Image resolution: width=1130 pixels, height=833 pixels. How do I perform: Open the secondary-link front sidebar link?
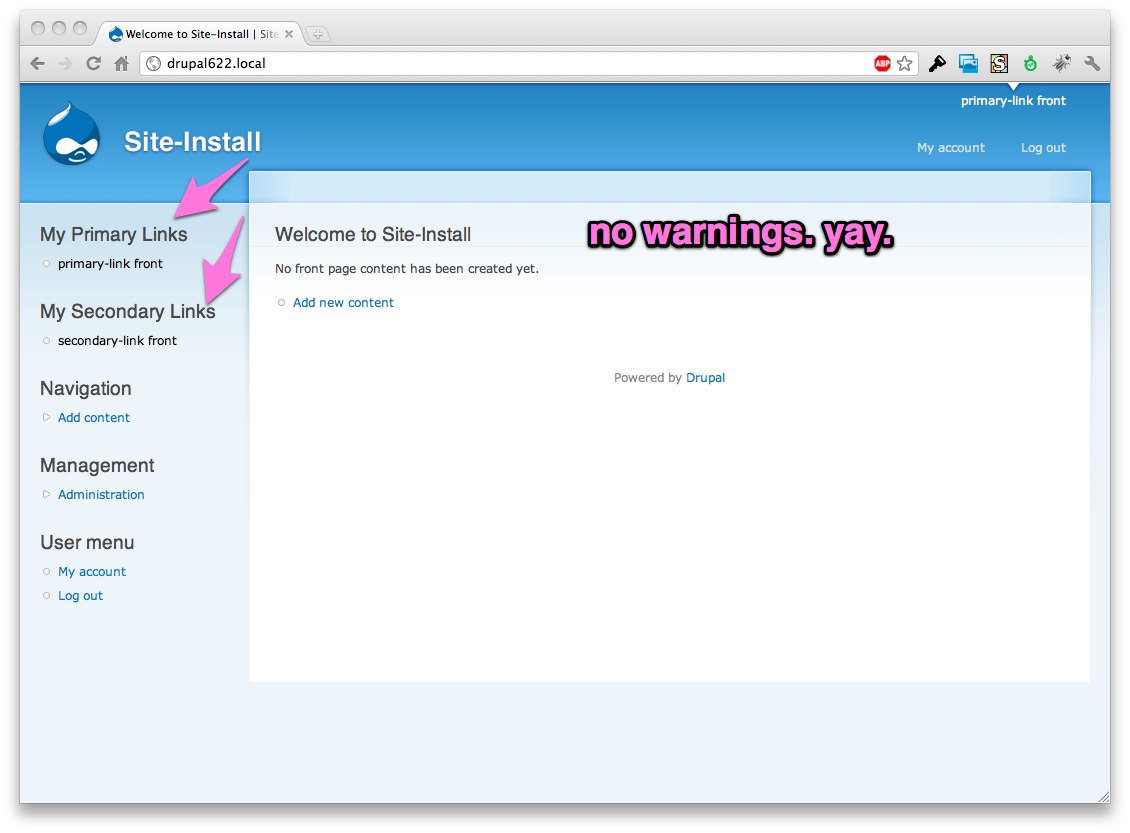coord(117,341)
